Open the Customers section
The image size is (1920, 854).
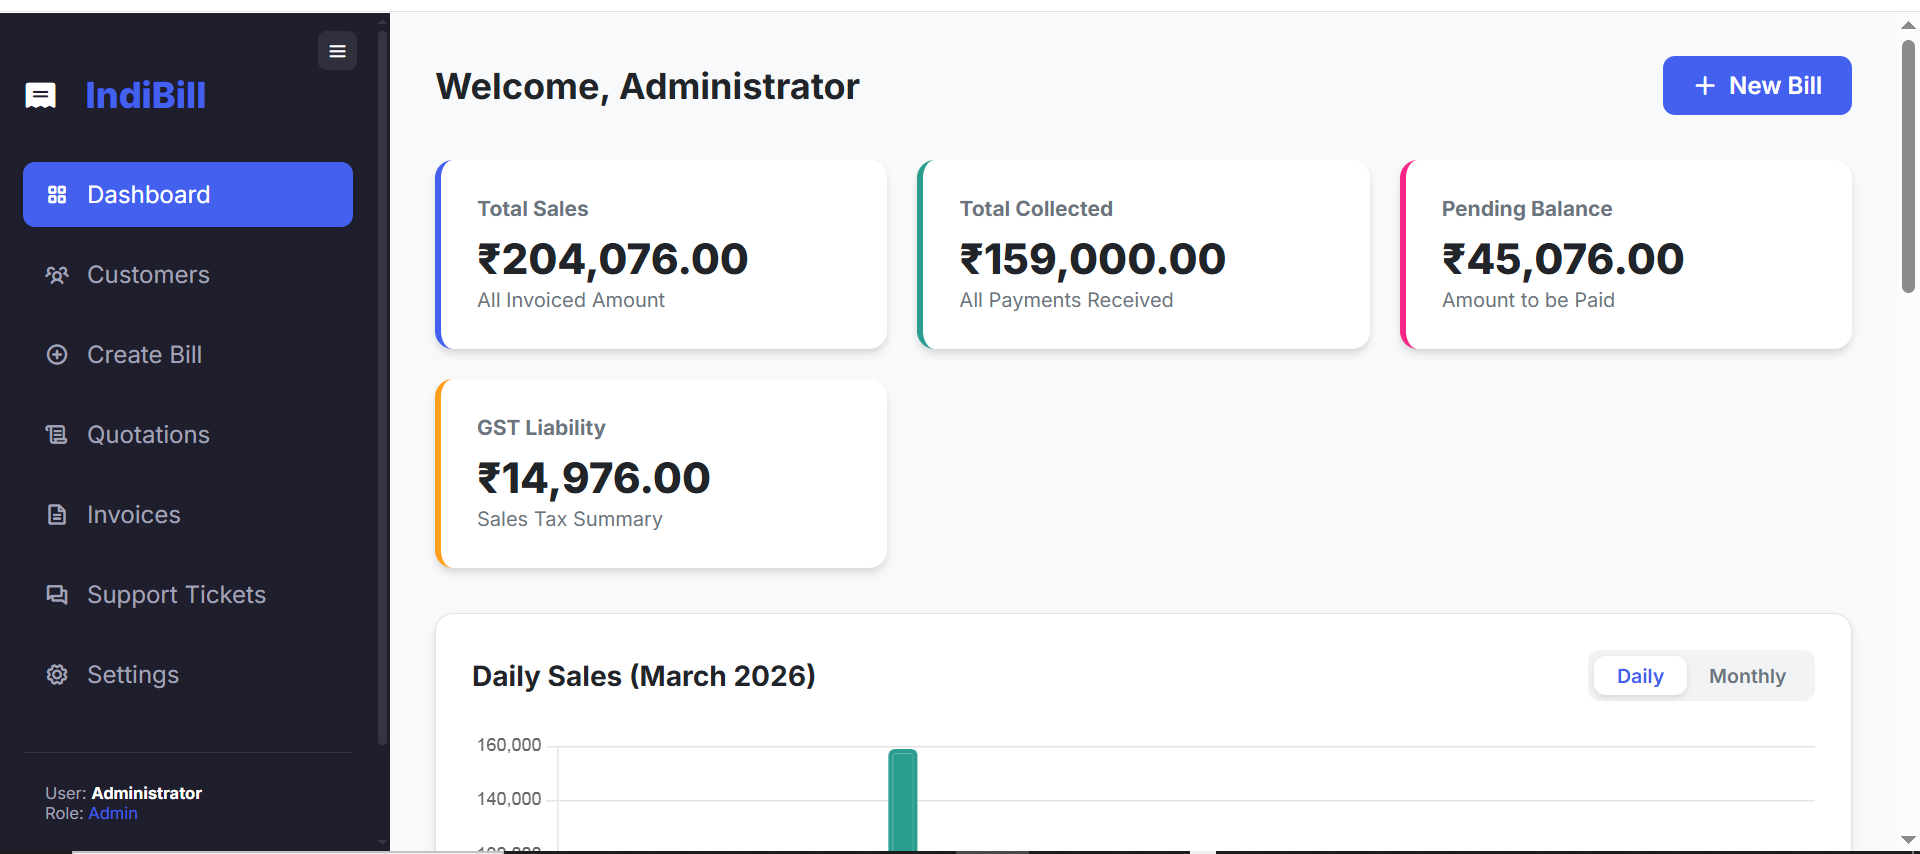148,274
